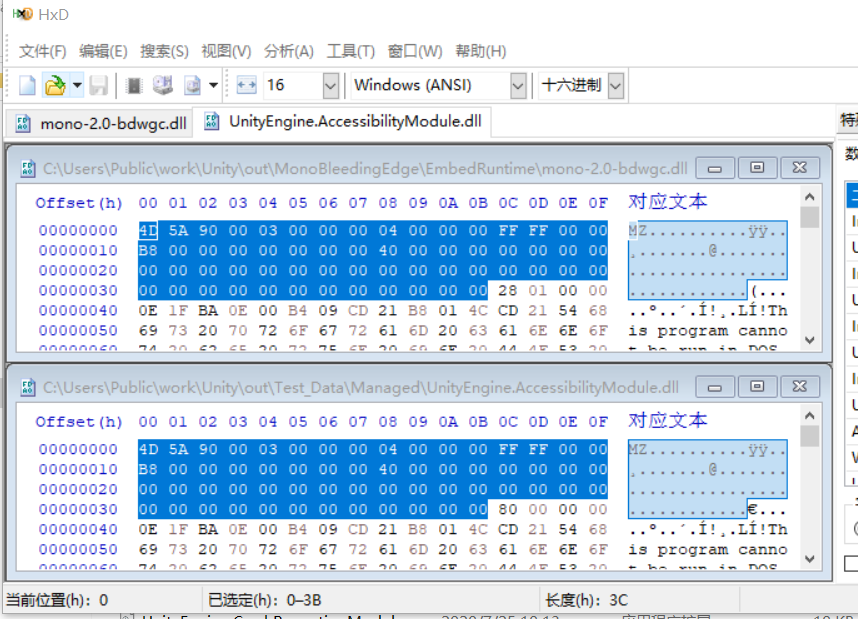Click the New file icon
Viewport: 858px width, 619px height.
(27, 86)
